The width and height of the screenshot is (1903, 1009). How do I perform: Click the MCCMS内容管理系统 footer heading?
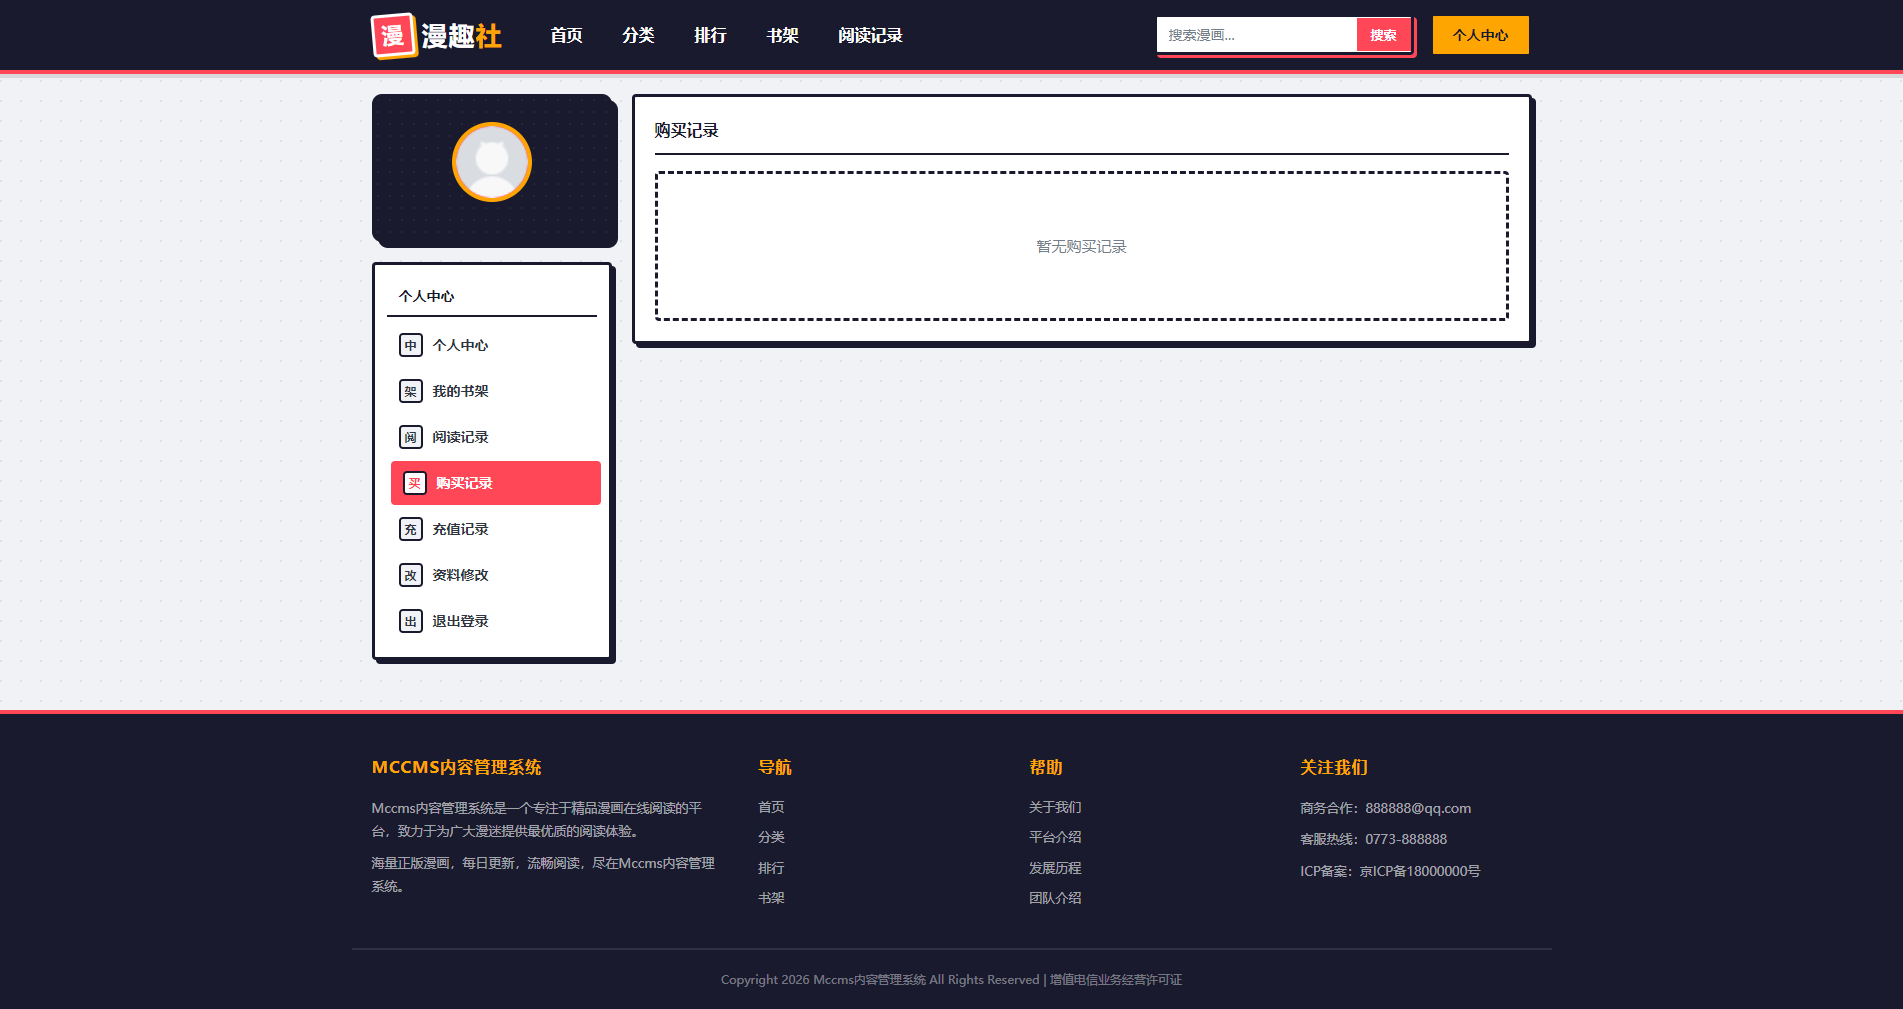pyautogui.click(x=456, y=767)
